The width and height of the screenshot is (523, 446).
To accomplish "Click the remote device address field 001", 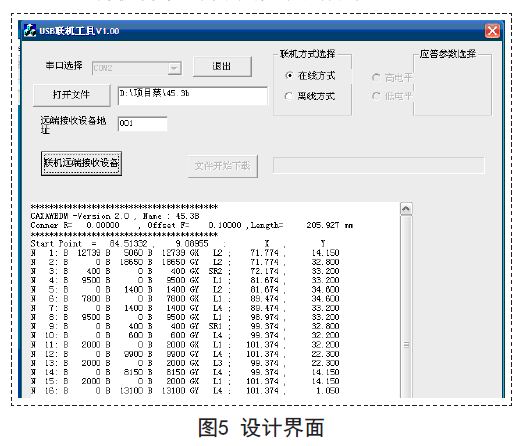I will tap(142, 124).
